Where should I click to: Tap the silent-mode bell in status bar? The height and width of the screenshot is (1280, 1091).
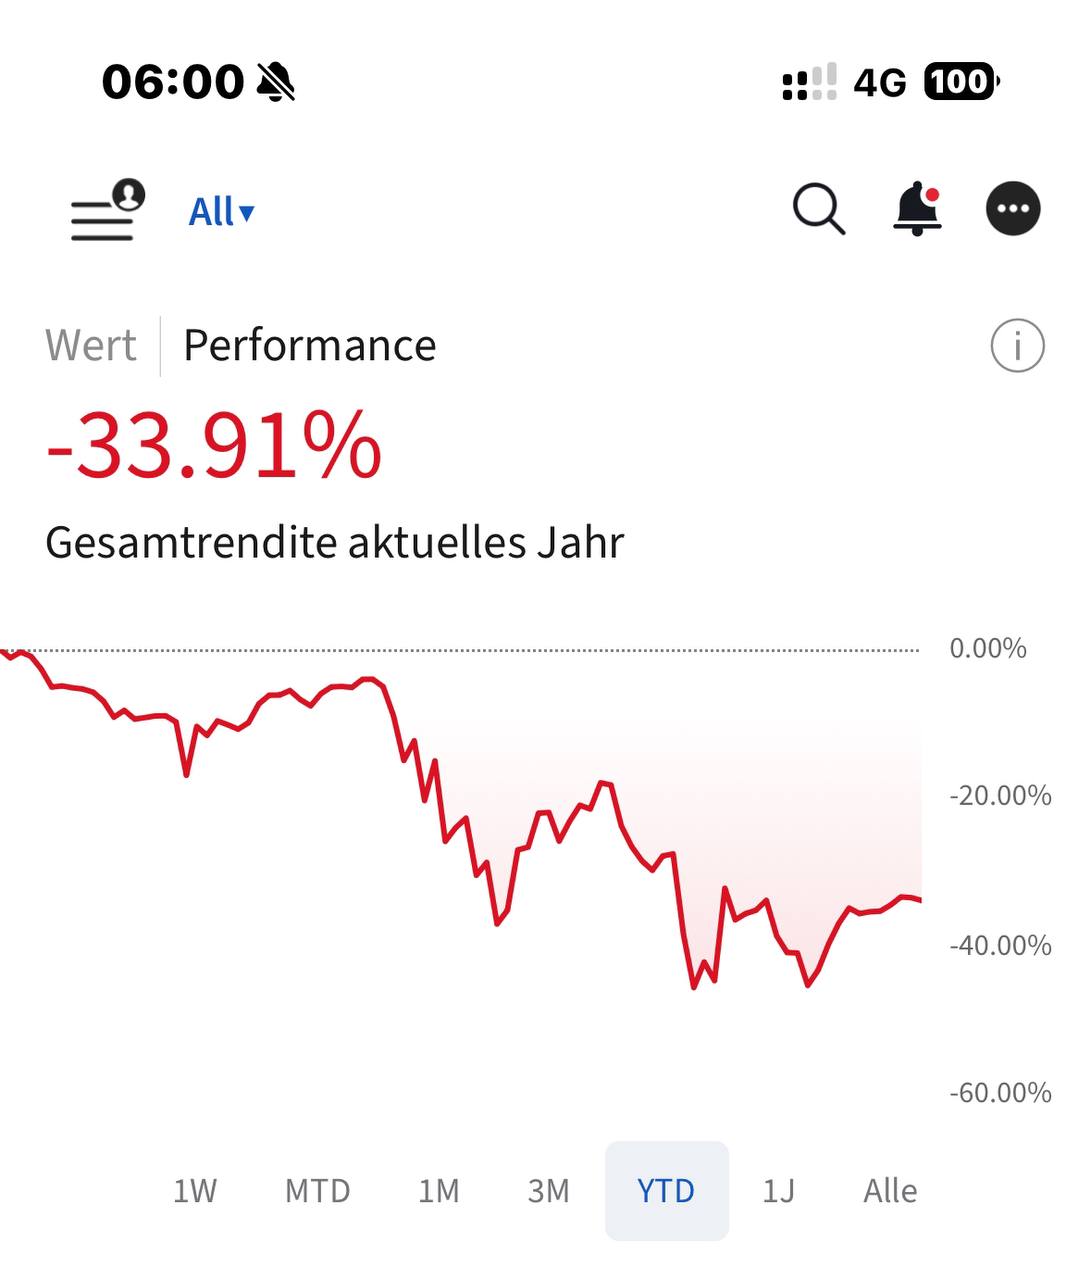coord(276,82)
